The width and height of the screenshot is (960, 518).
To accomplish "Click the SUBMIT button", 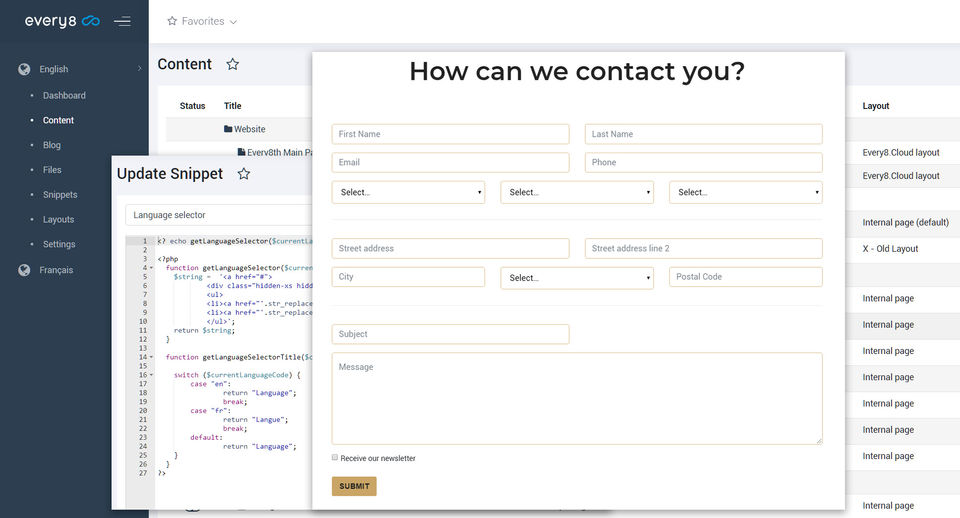I will coord(354,486).
